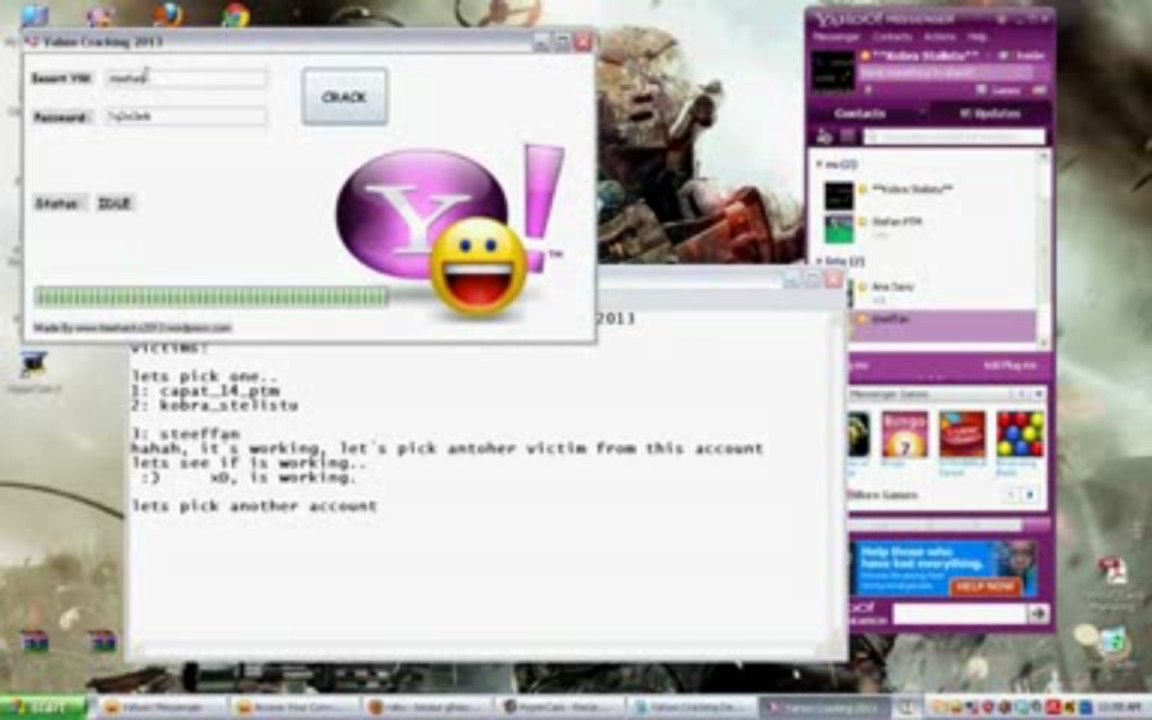1152x720 pixels.
Task: Click the Chrome desktop icon
Action: pos(235,13)
